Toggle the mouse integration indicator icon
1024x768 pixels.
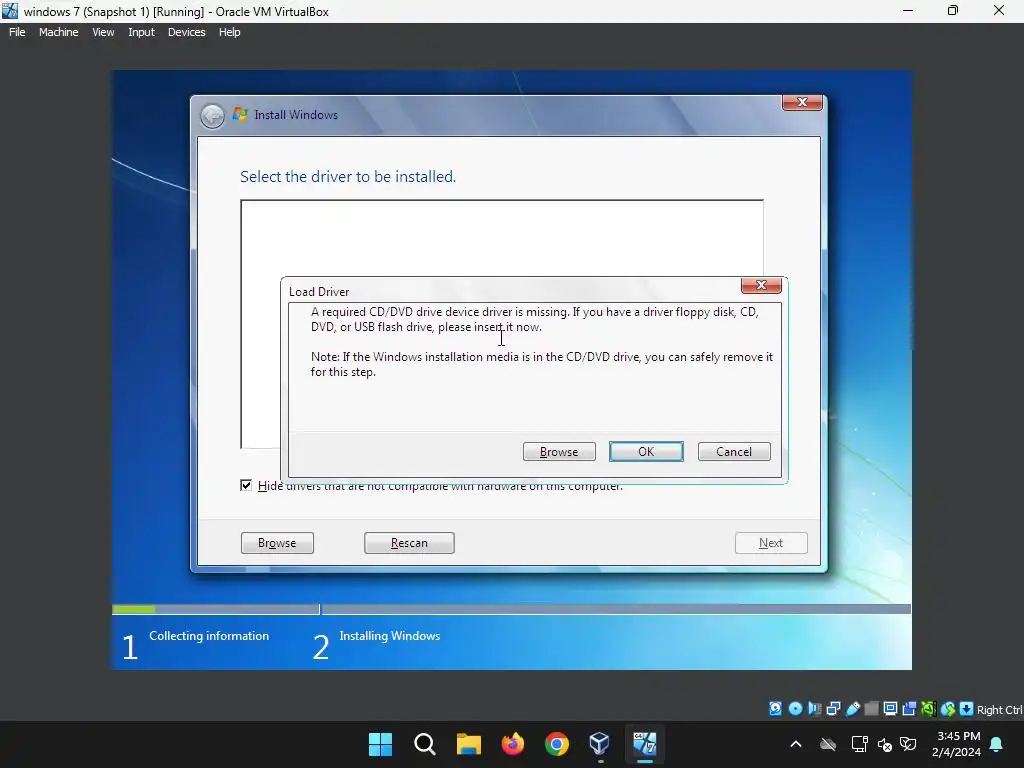[x=948, y=709]
